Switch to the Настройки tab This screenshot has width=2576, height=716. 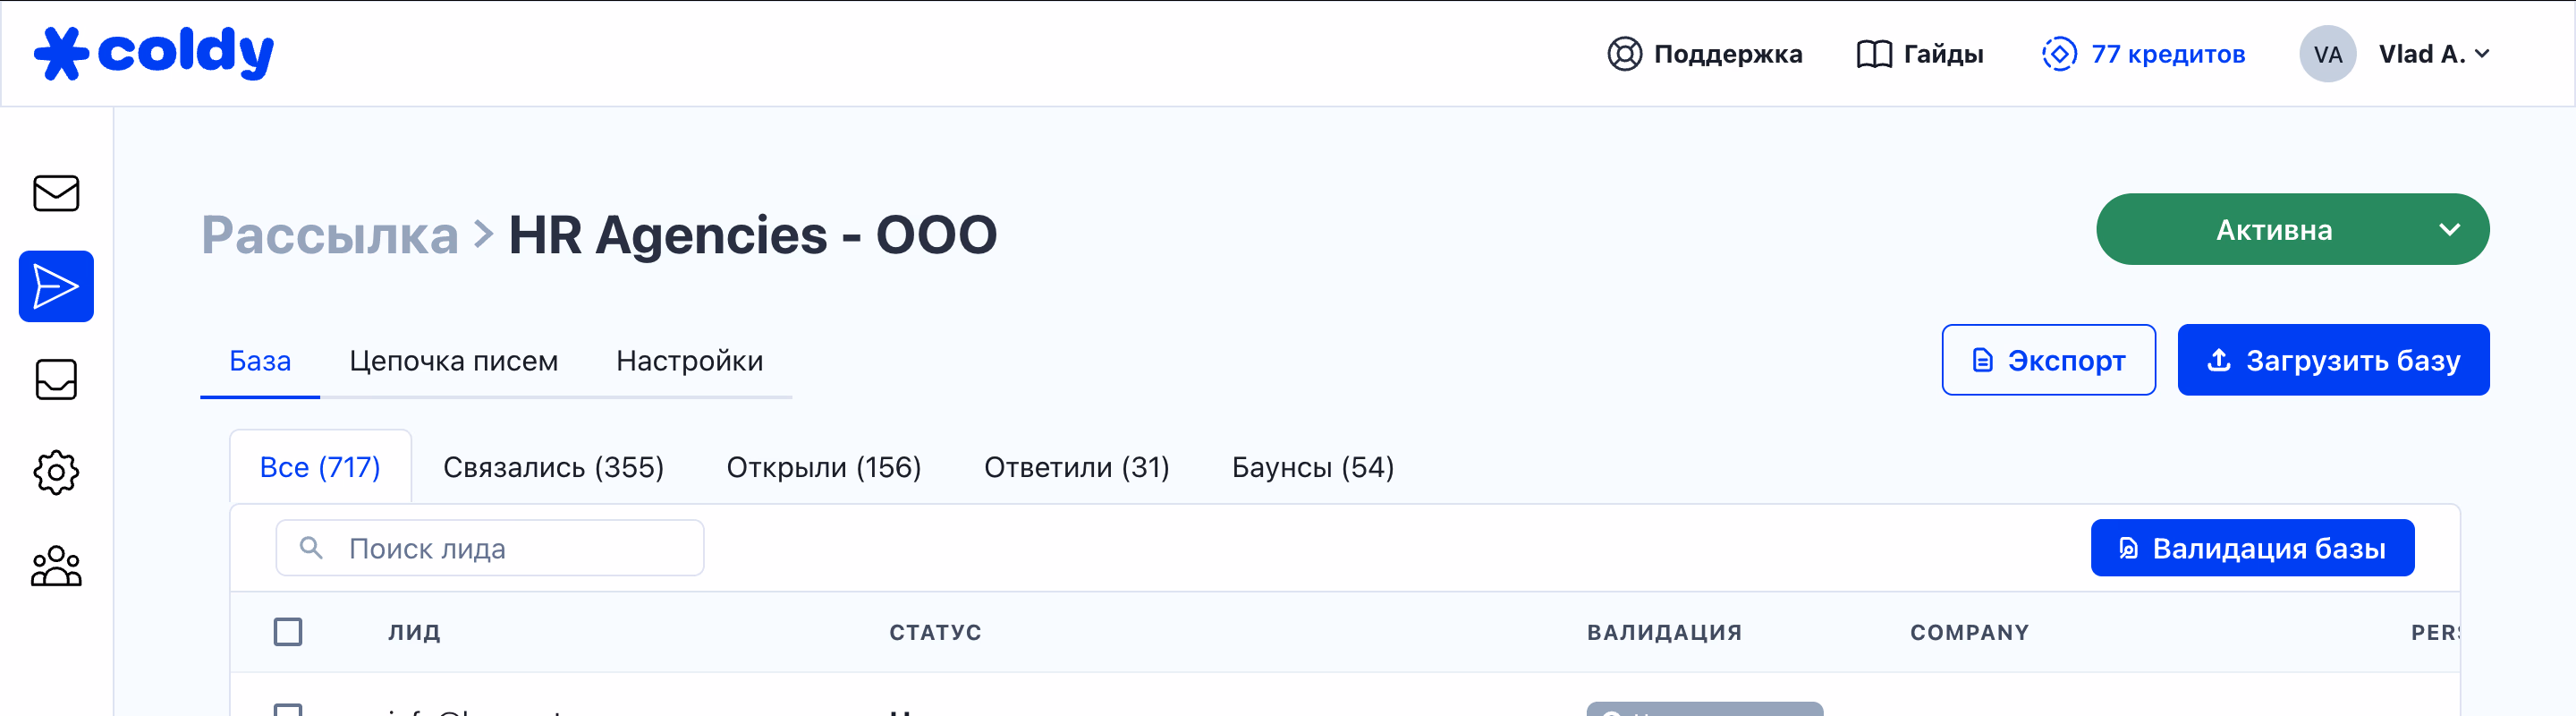point(689,361)
